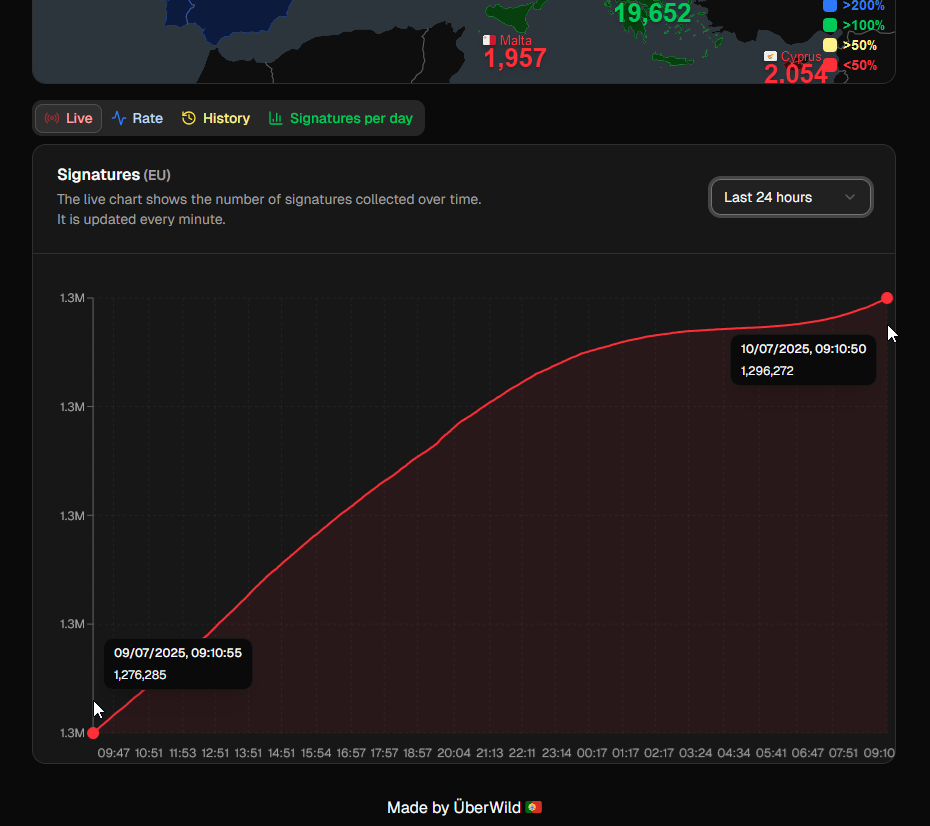Click the 17:57 time axis label

coord(384,753)
